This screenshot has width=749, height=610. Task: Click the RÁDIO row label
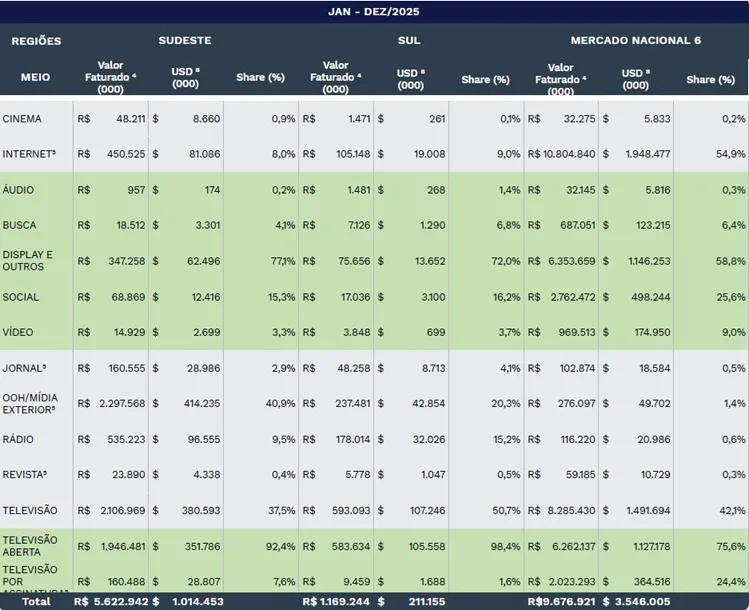pyautogui.click(x=19, y=439)
